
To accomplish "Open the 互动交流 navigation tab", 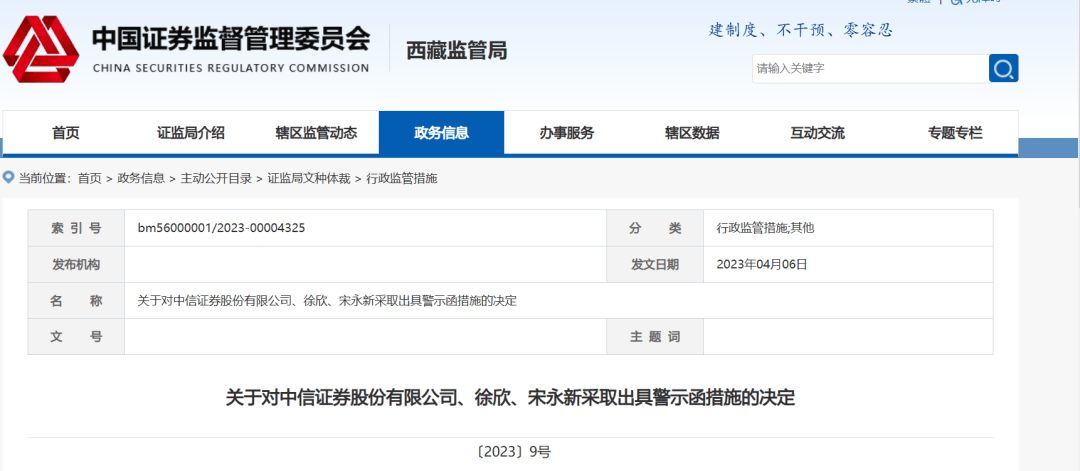I will pos(818,133).
